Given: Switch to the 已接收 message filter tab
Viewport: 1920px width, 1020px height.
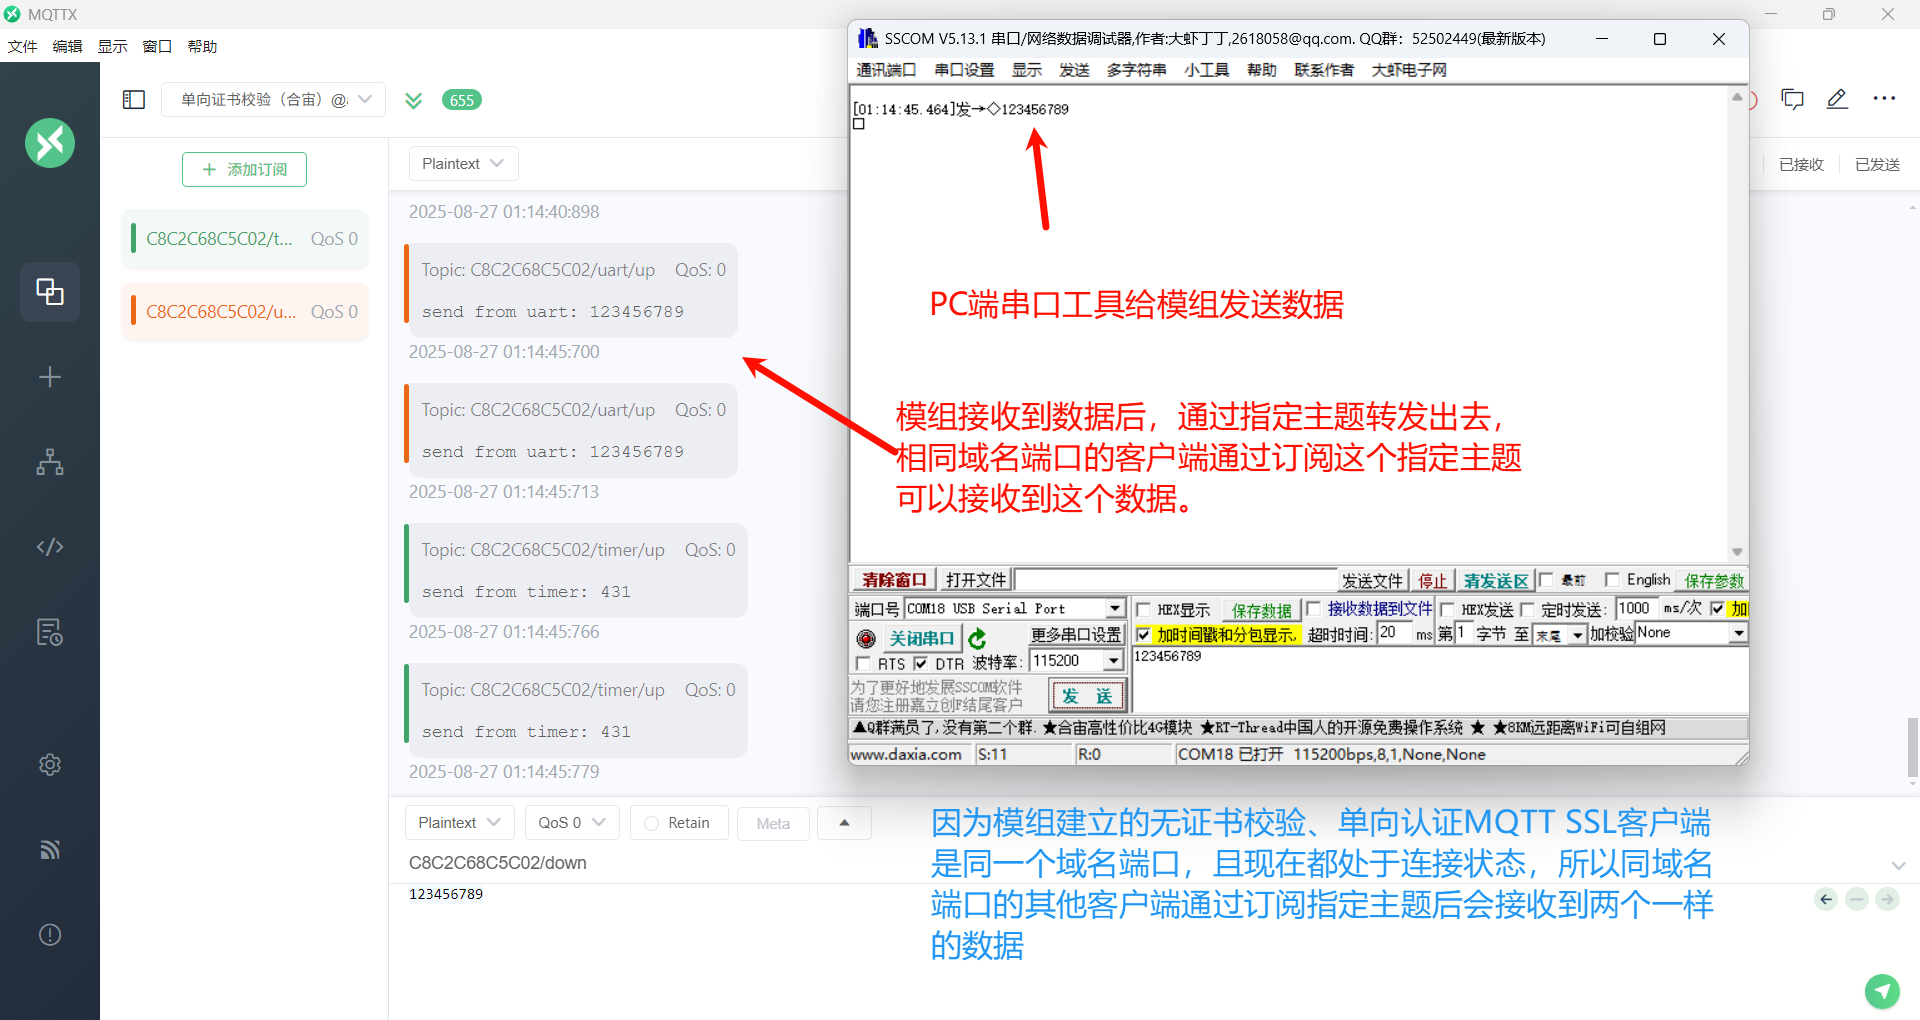Looking at the screenshot, I should tap(1801, 165).
